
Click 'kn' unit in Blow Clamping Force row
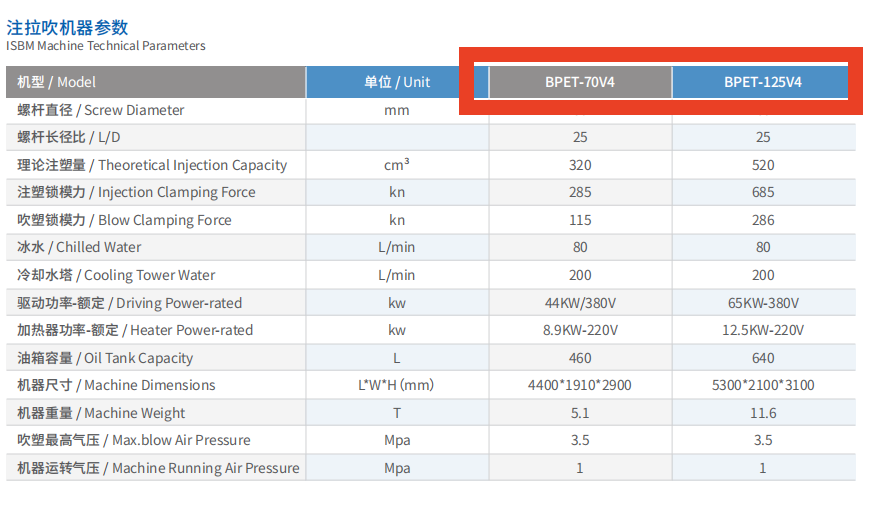coord(397,220)
